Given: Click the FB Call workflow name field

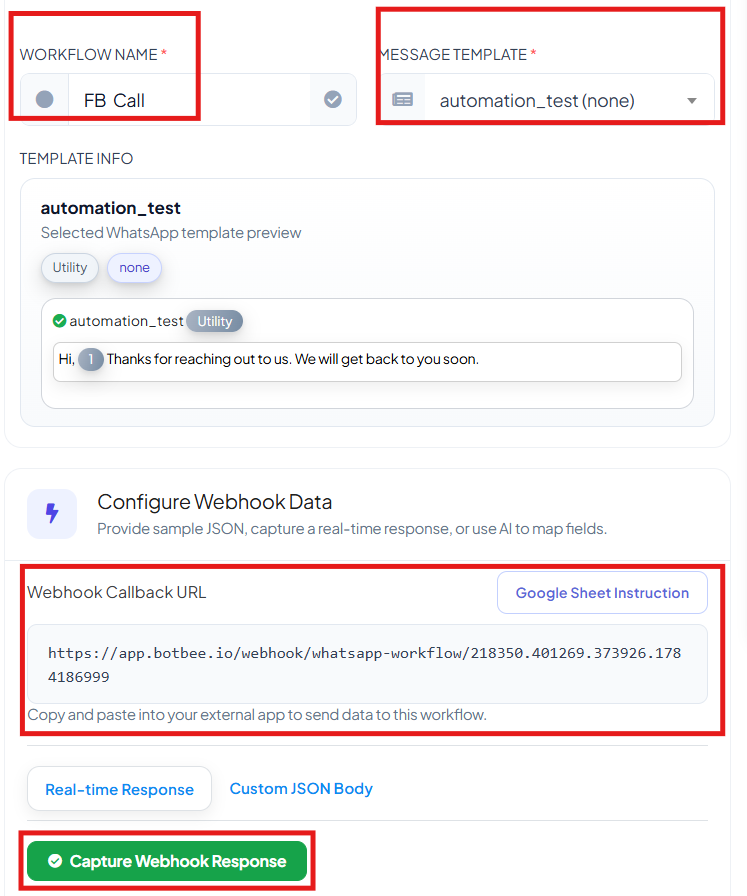Looking at the screenshot, I should click(189, 99).
